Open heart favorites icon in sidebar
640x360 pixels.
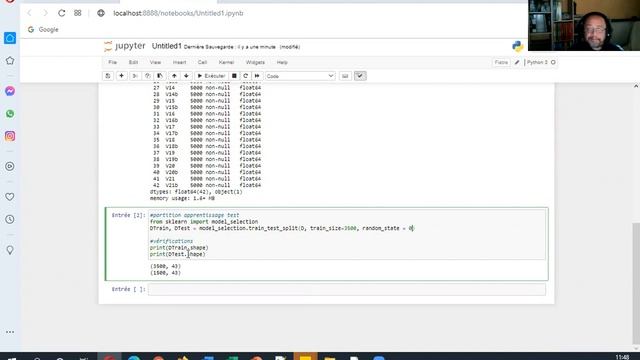click(10, 197)
